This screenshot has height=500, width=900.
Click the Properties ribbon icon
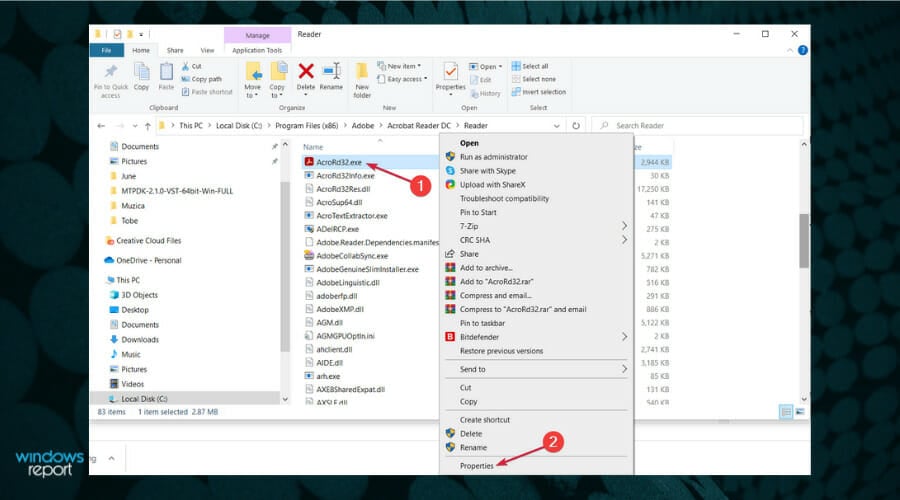coord(451,73)
